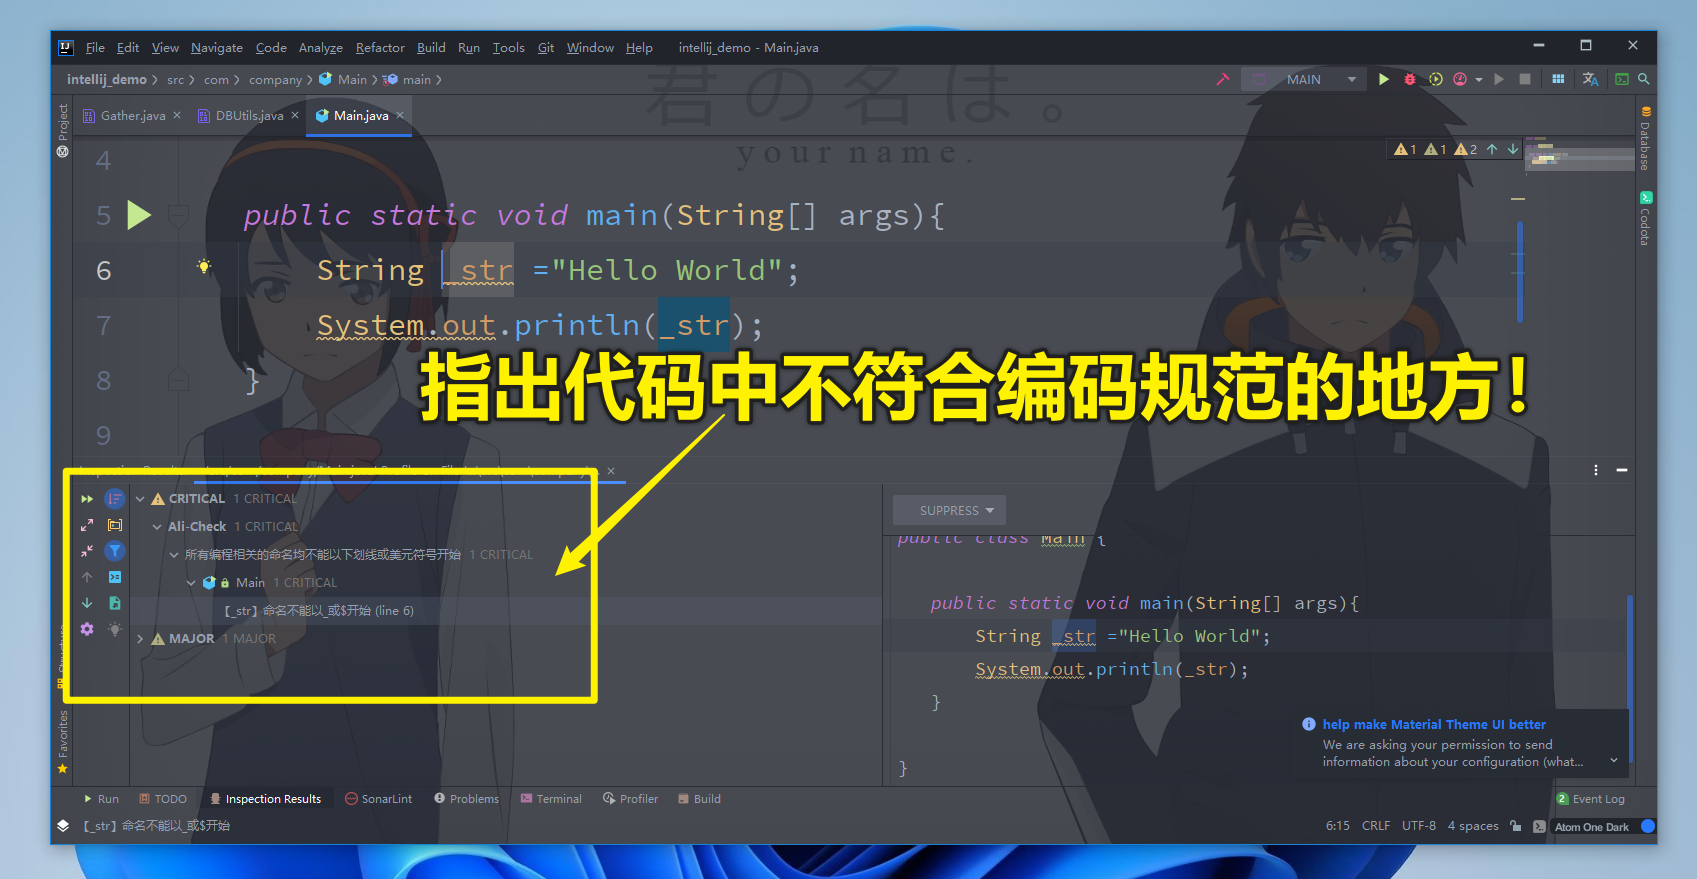Open the MAIN run configuration dropdown

click(1304, 79)
